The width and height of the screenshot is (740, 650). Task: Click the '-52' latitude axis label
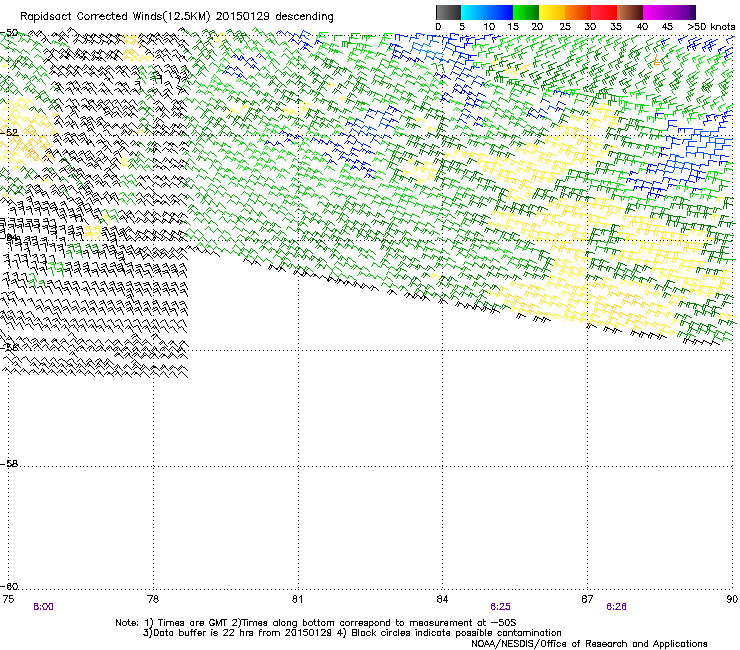pyautogui.click(x=9, y=133)
